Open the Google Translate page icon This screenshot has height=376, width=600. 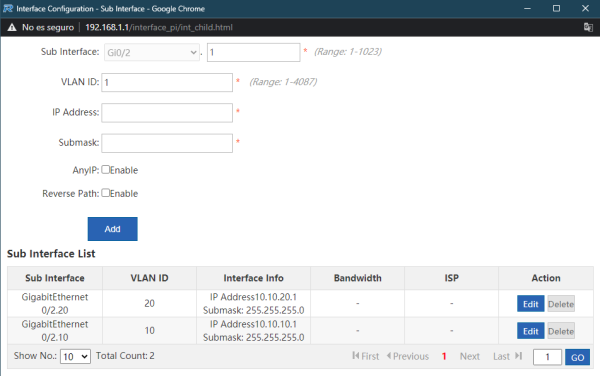pyautogui.click(x=588, y=27)
